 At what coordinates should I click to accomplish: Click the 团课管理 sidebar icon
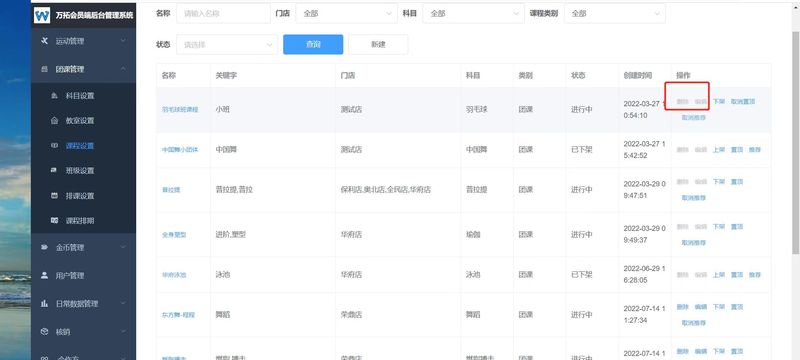point(44,69)
